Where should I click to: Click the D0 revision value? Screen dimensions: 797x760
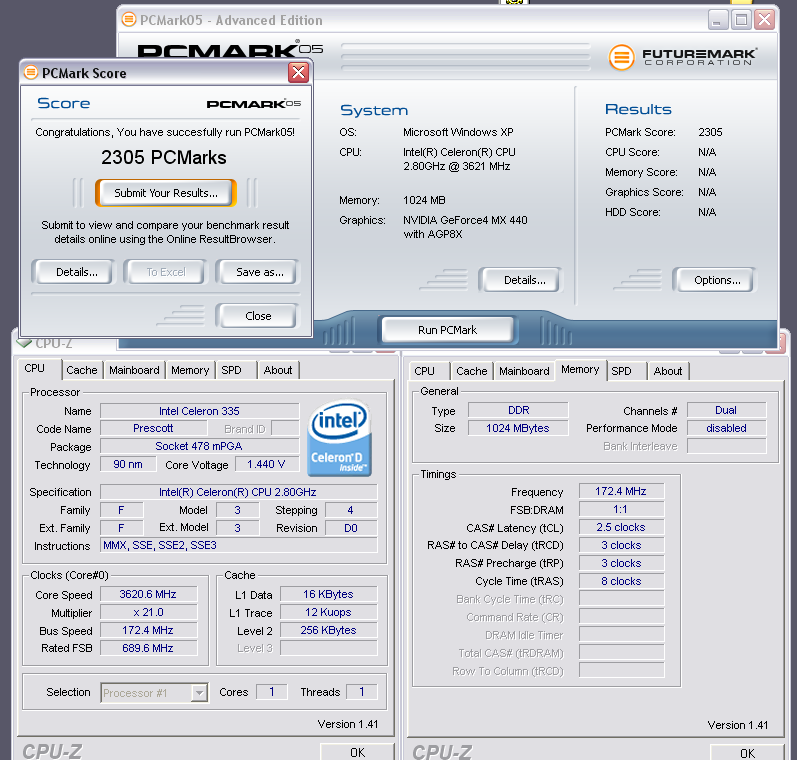[351, 528]
